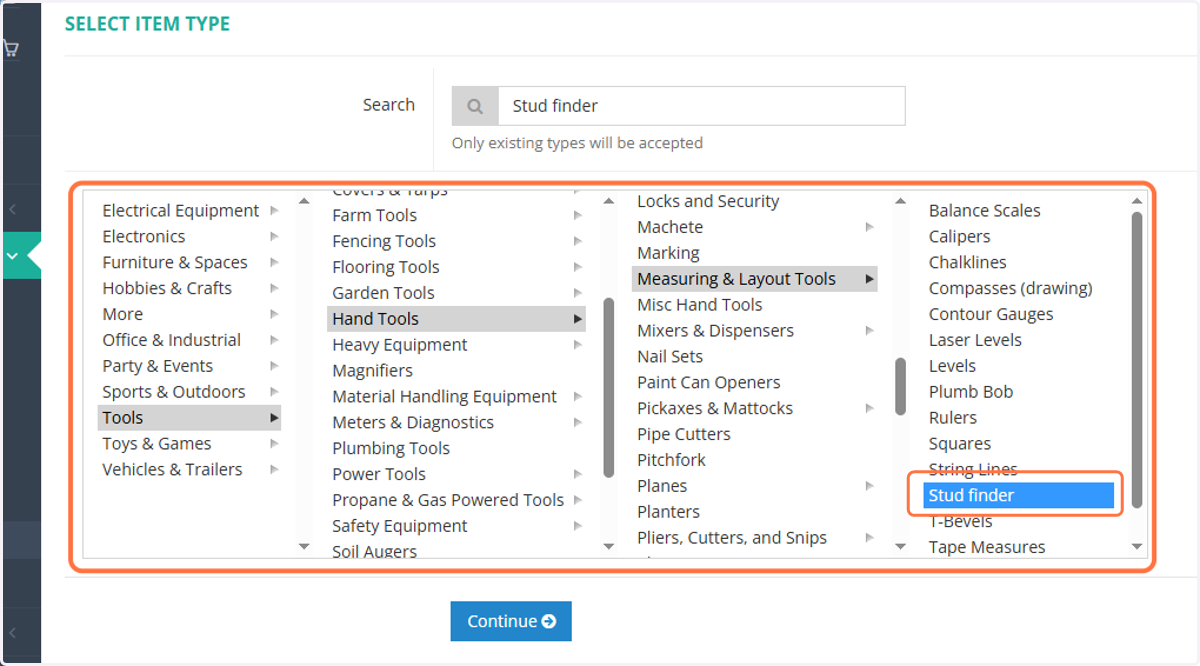This screenshot has width=1200, height=666.
Task: Pick Mixers & Dispensers
Action: (x=715, y=331)
